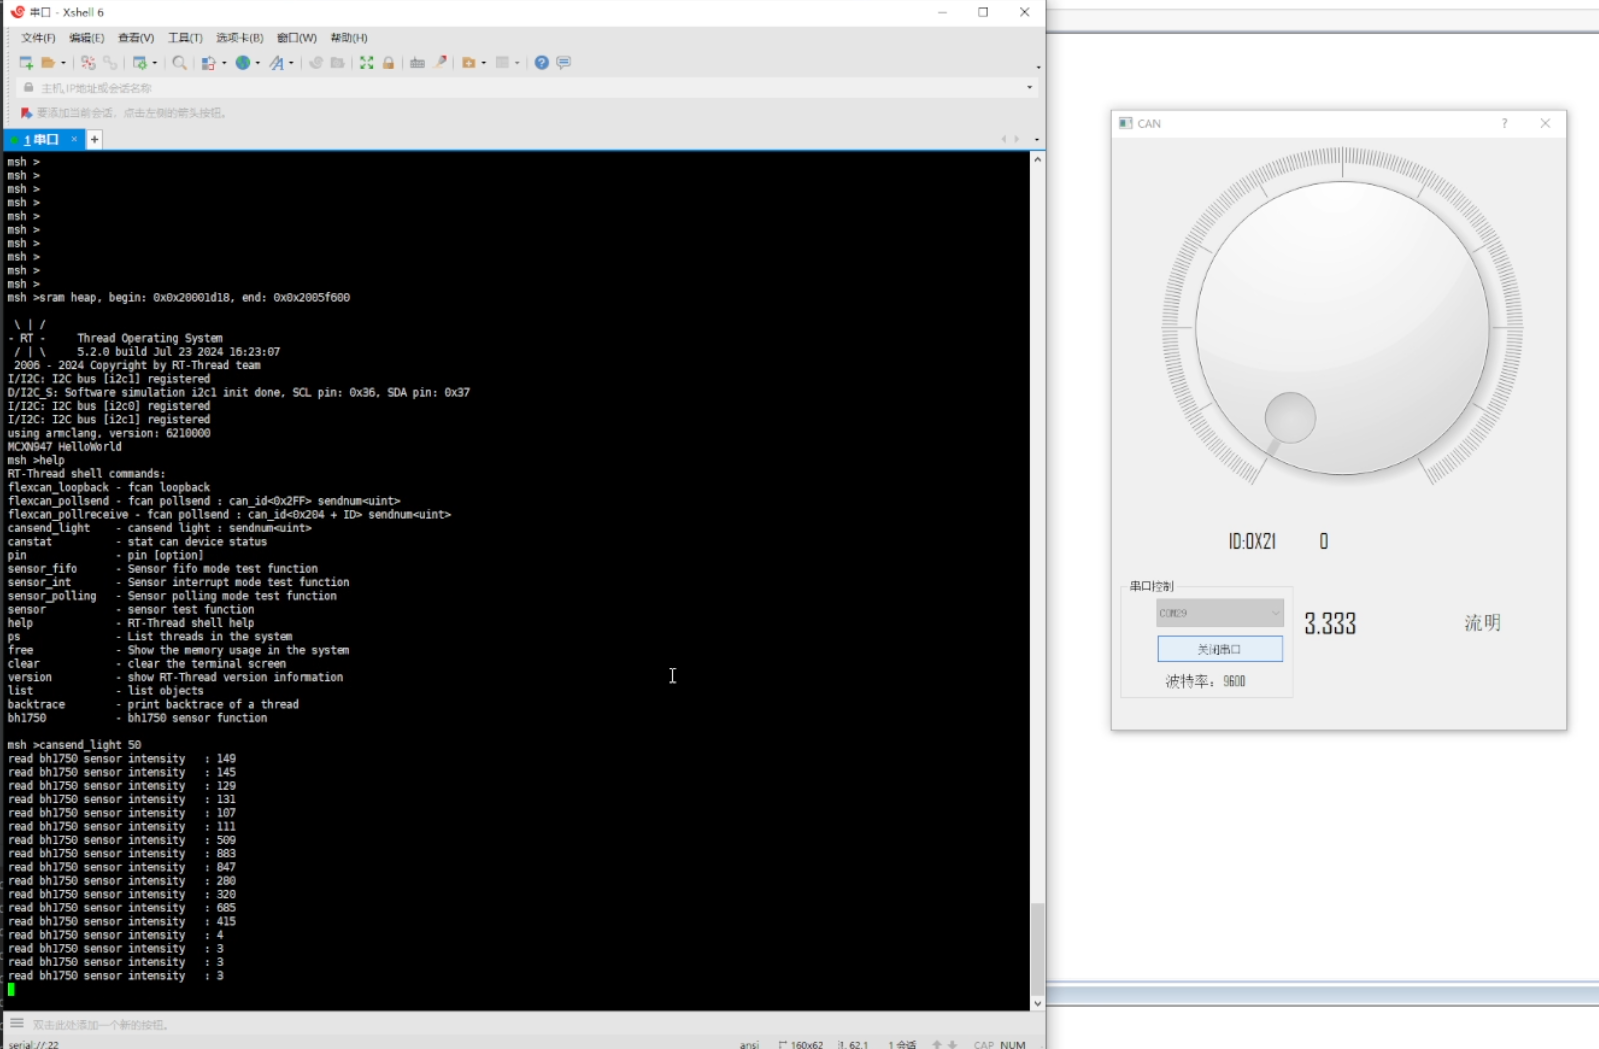1599x1049 pixels.
Task: Click the highlighter pen icon
Action: coord(440,62)
